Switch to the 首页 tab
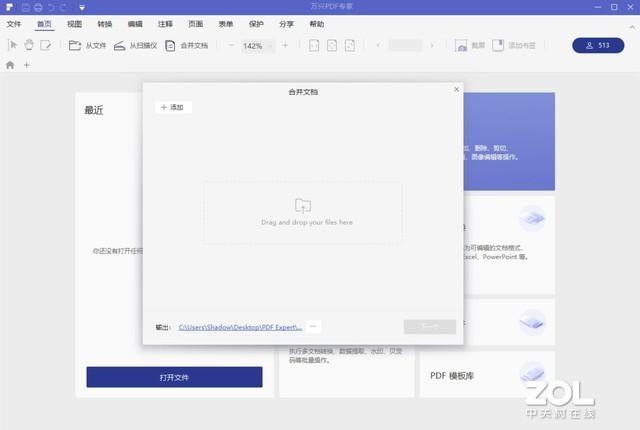The image size is (640, 430). coord(44,24)
